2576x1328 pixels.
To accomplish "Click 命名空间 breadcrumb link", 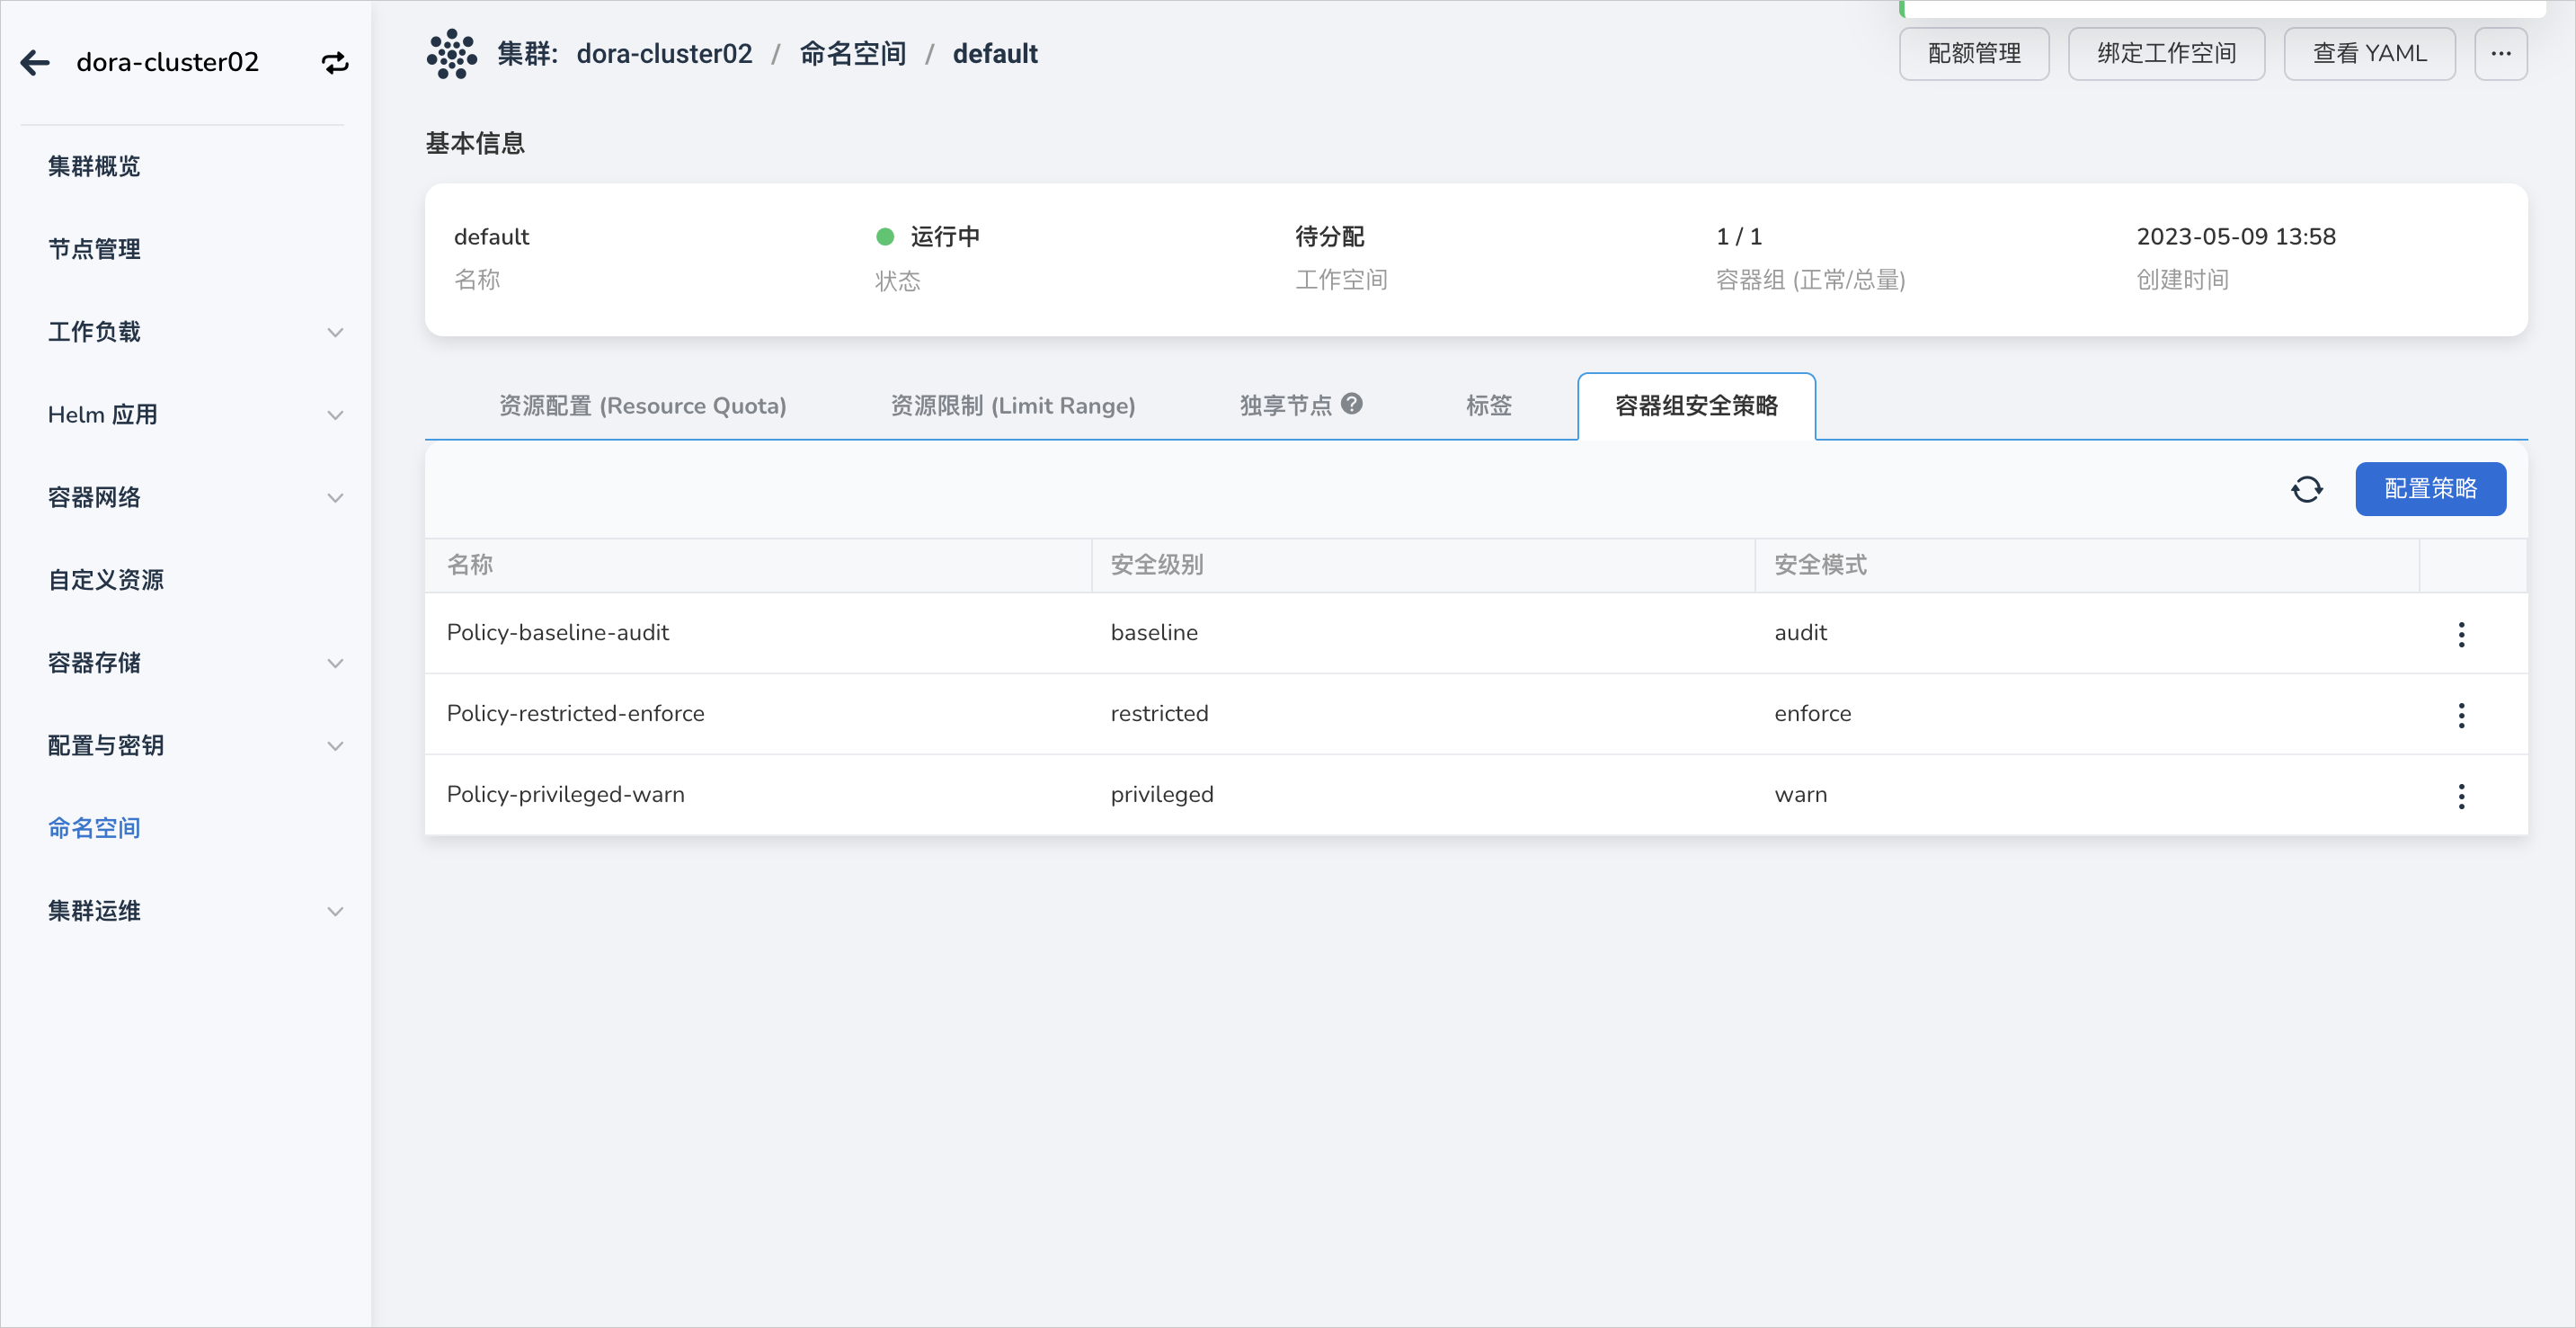I will click(852, 54).
